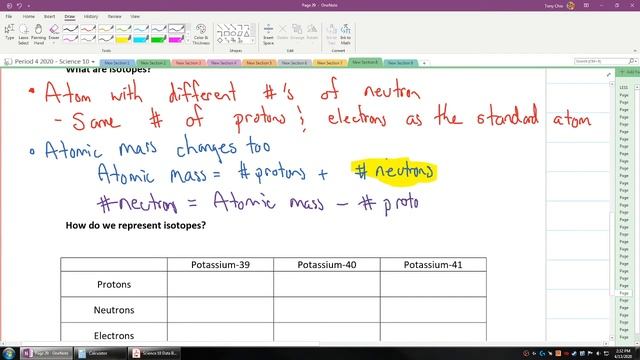This screenshot has height=360, width=640.
Task: Open the search scope dropdown arrow
Action: click(x=636, y=61)
